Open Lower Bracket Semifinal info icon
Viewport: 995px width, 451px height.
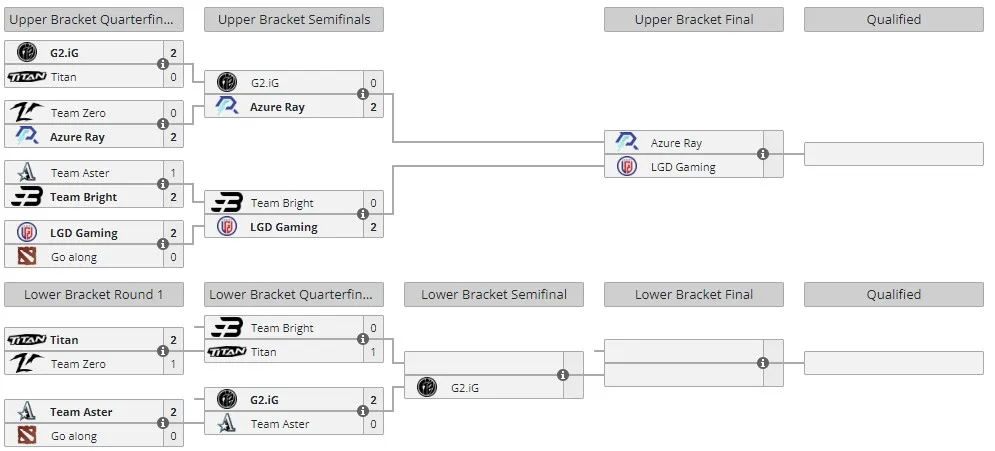tap(562, 375)
